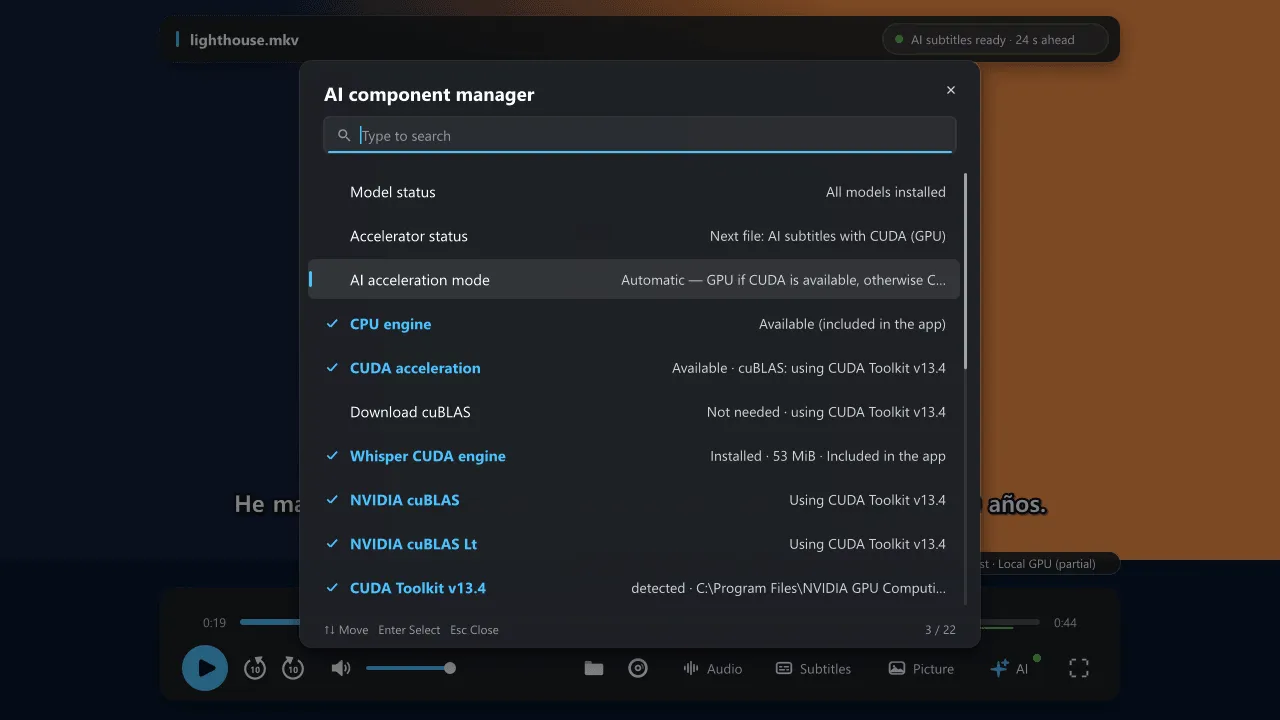This screenshot has width=1280, height=720.
Task: Open the folder icon in player bar
Action: pos(594,668)
